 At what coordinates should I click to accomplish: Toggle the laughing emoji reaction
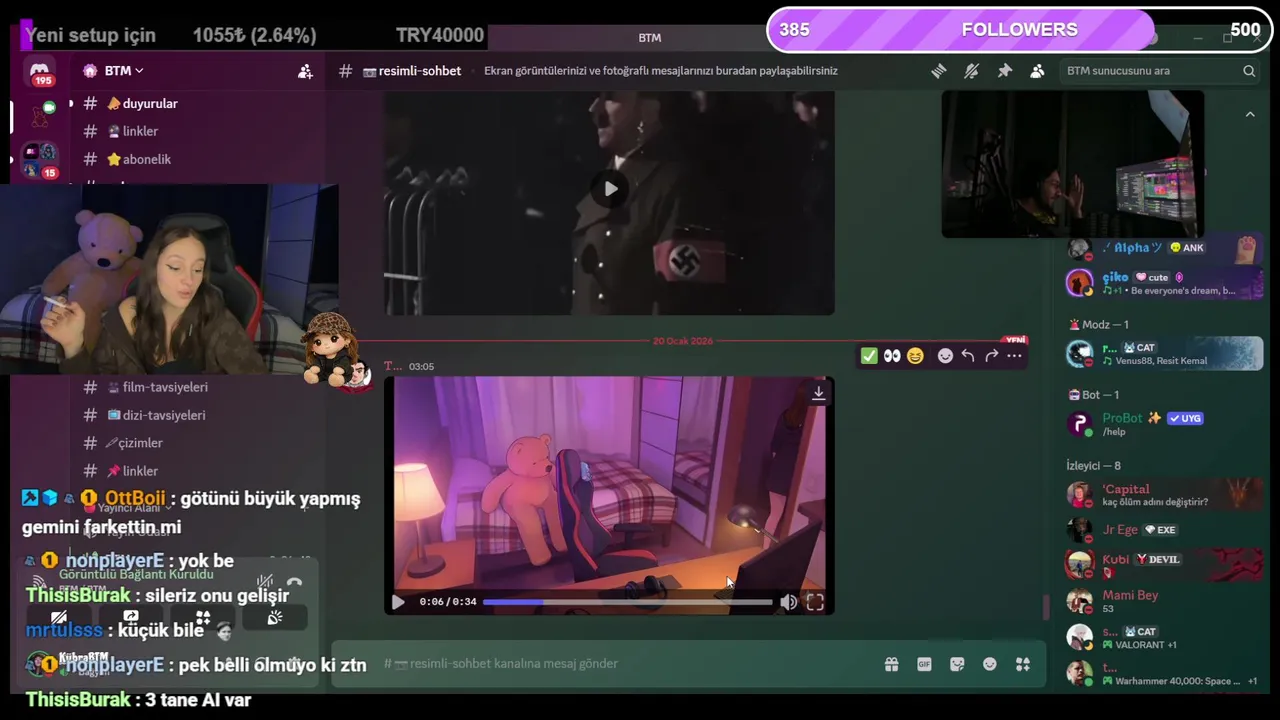coord(915,356)
